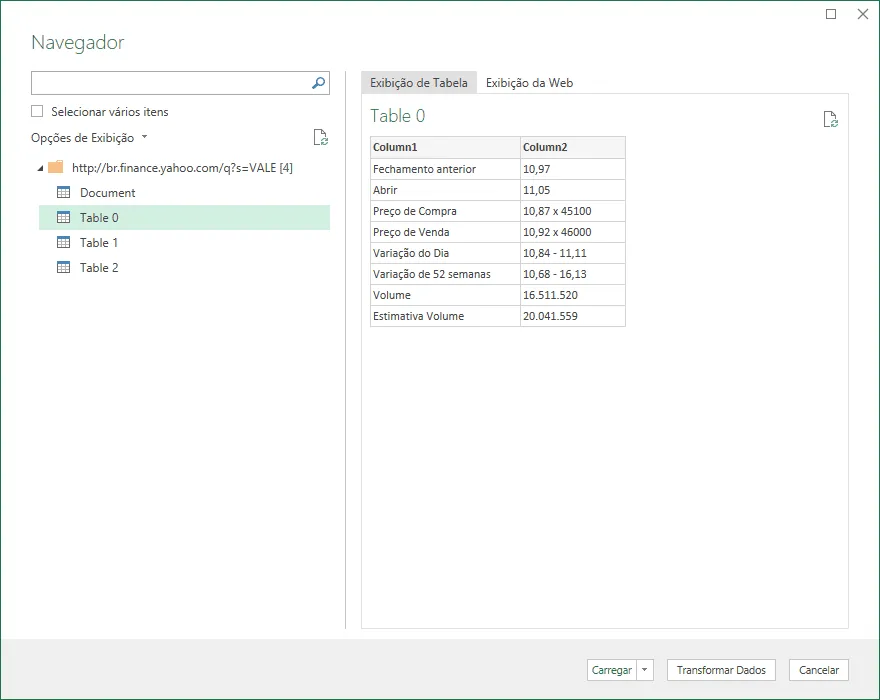
Task: Click the Cancelar button
Action: tap(819, 670)
